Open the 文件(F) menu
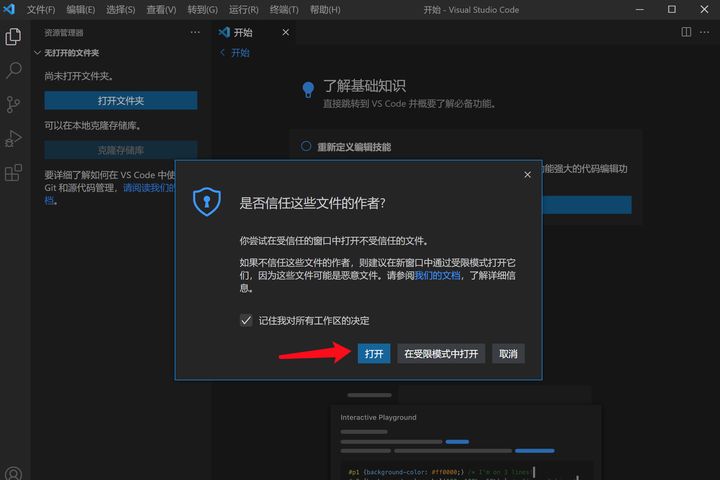The image size is (720, 480). coord(41,10)
